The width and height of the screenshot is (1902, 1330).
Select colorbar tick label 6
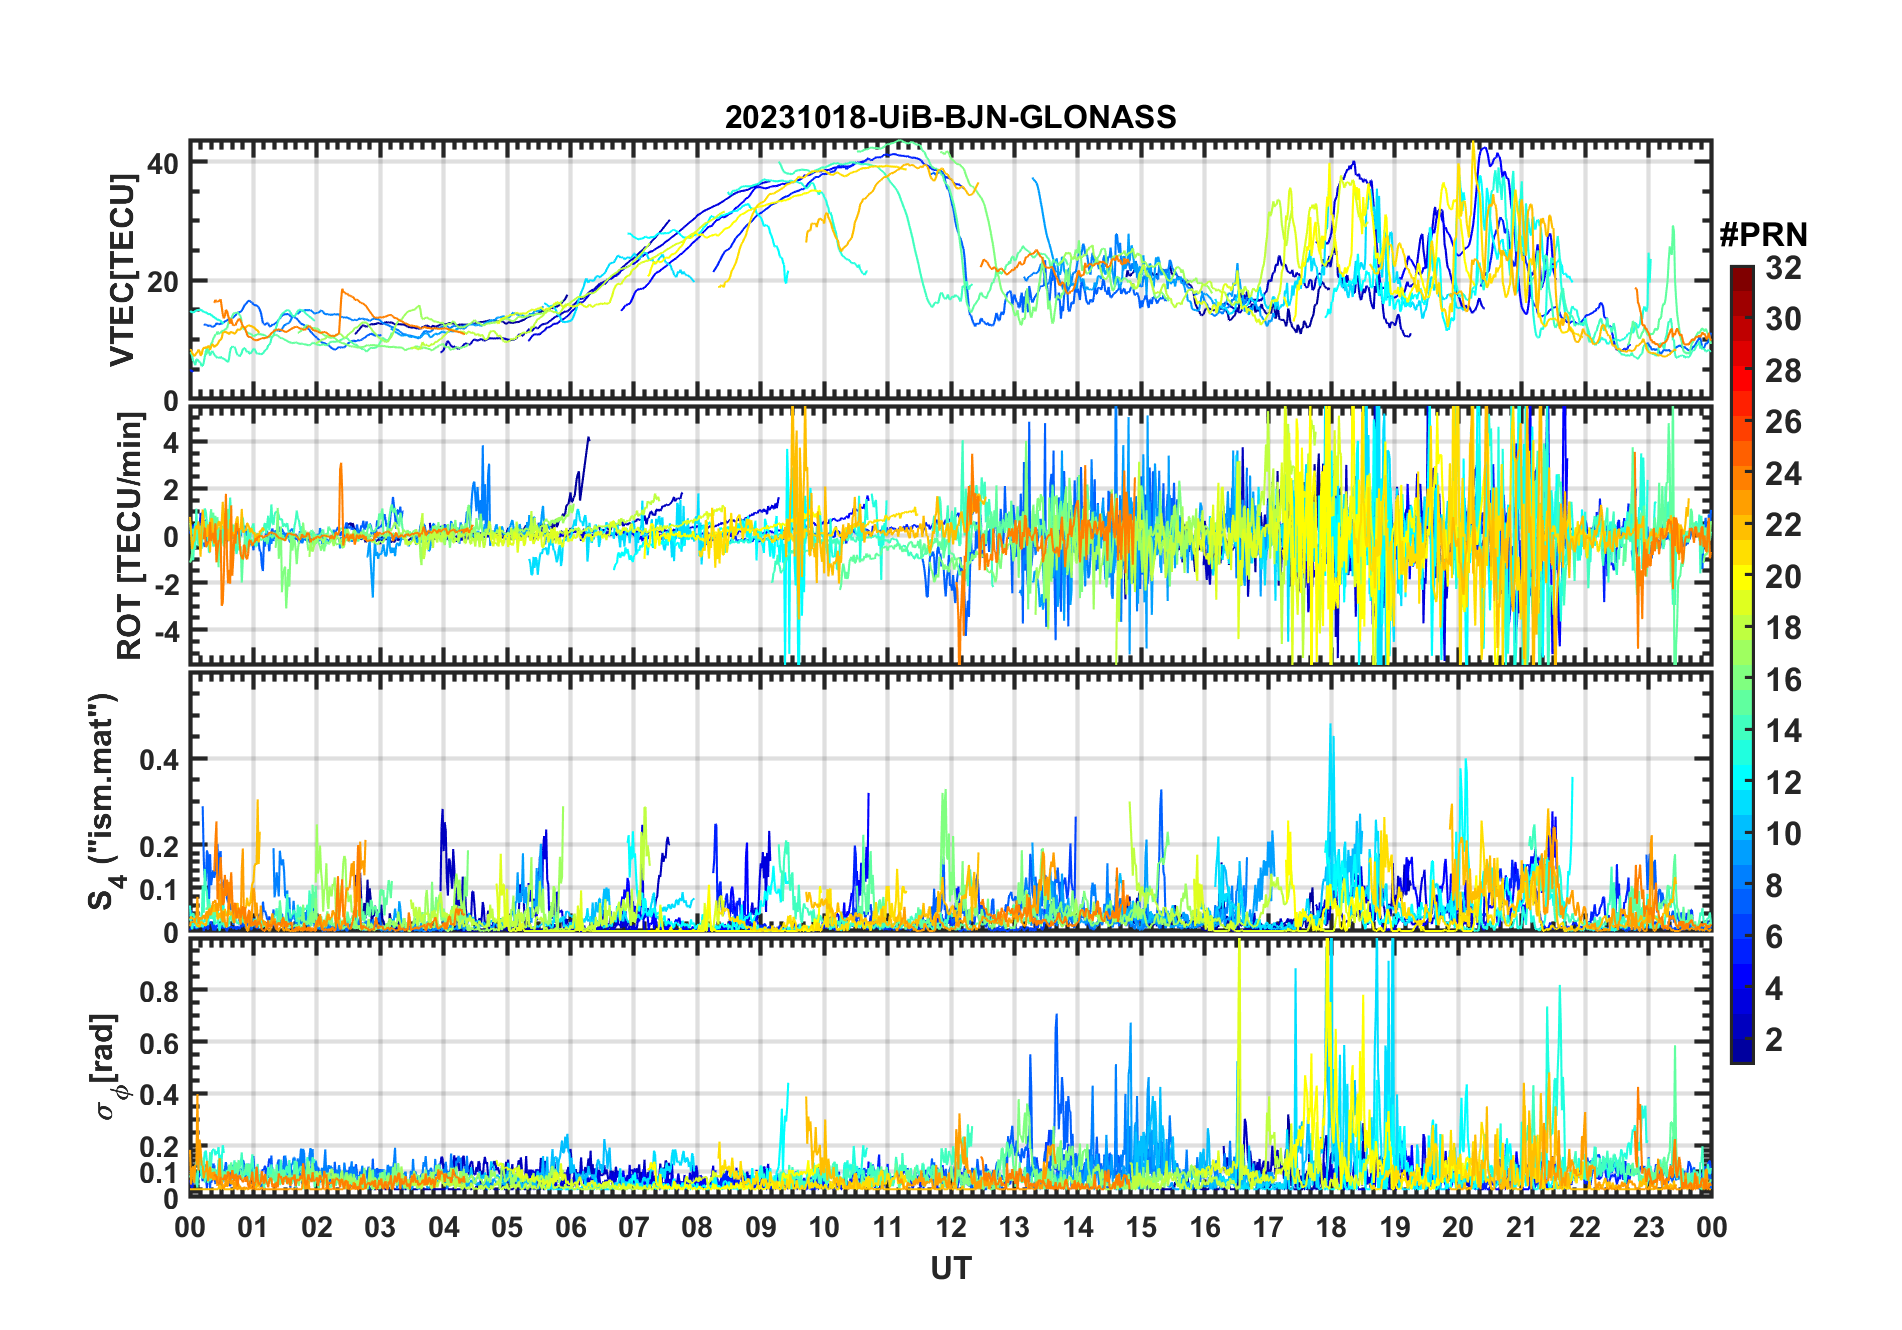pyautogui.click(x=1774, y=936)
